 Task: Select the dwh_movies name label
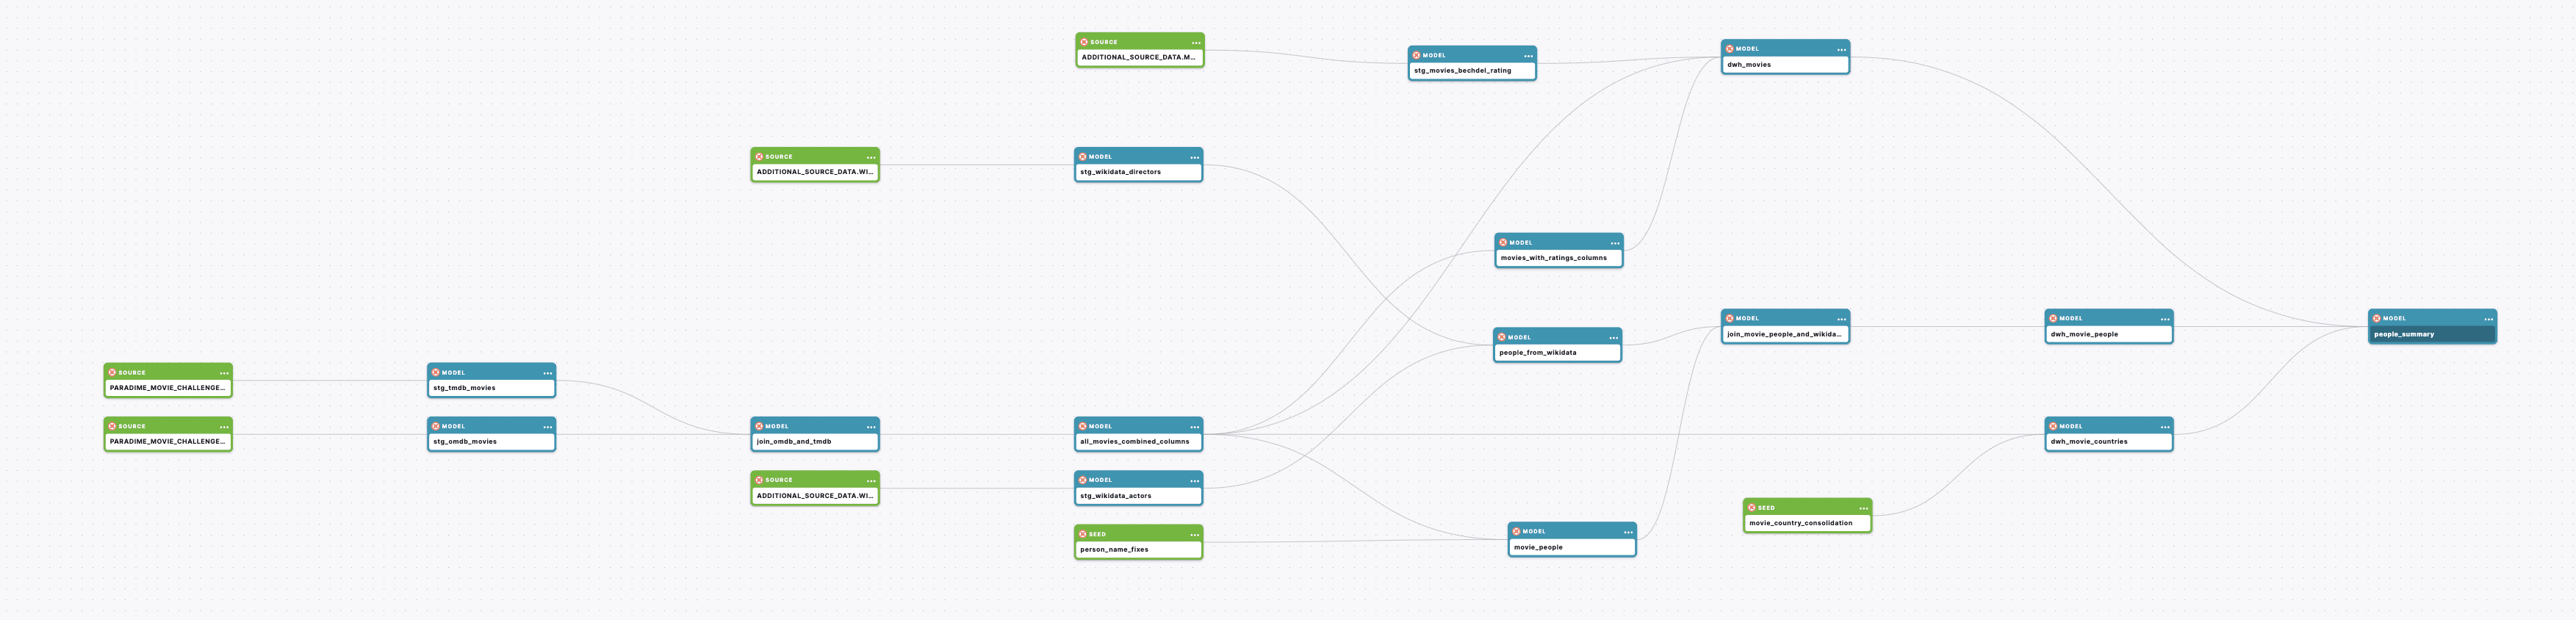(x=1748, y=65)
